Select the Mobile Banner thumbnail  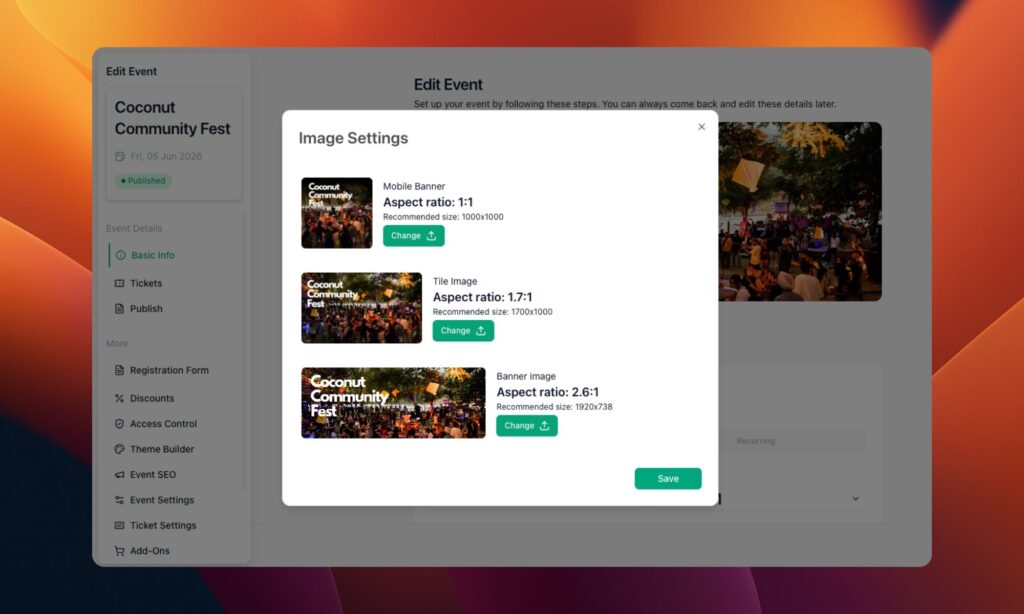coord(336,213)
